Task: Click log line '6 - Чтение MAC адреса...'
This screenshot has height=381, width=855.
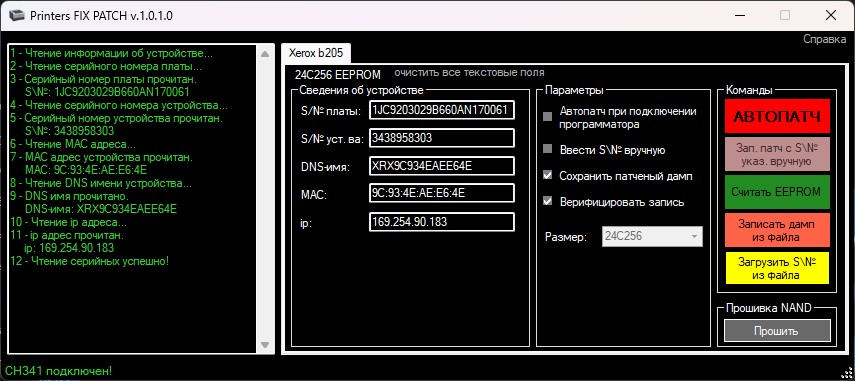Action: 73,144
